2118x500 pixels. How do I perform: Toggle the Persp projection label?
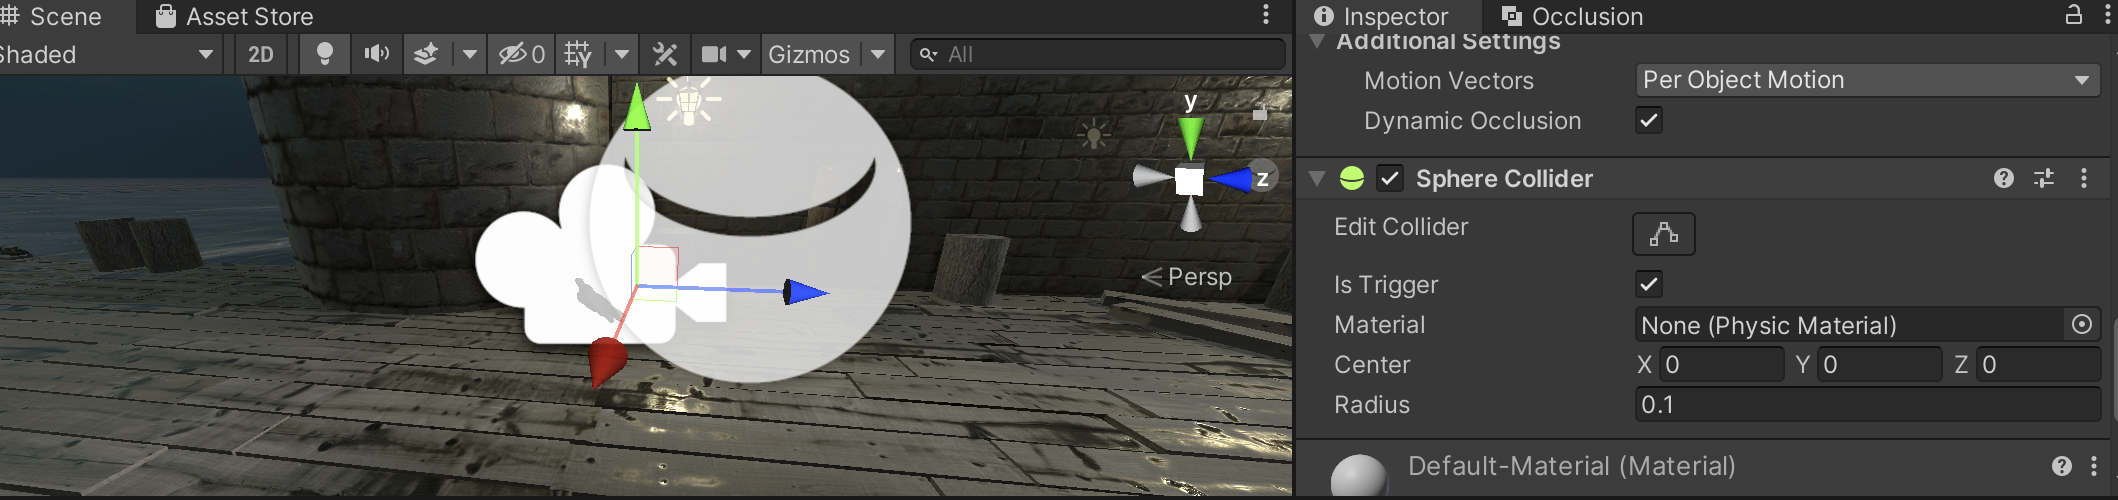[1188, 276]
